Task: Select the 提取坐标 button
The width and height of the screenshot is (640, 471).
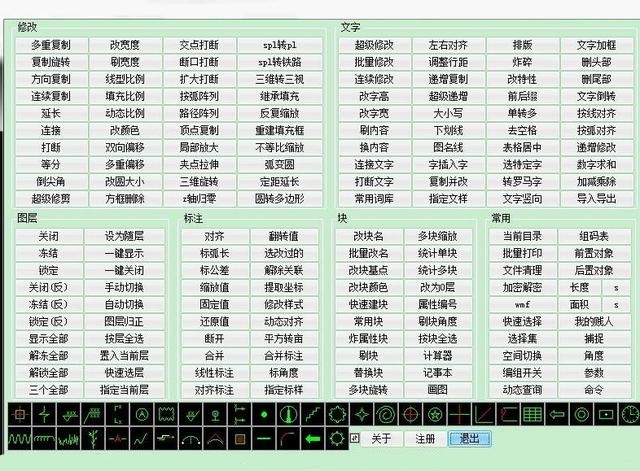Action: click(284, 287)
